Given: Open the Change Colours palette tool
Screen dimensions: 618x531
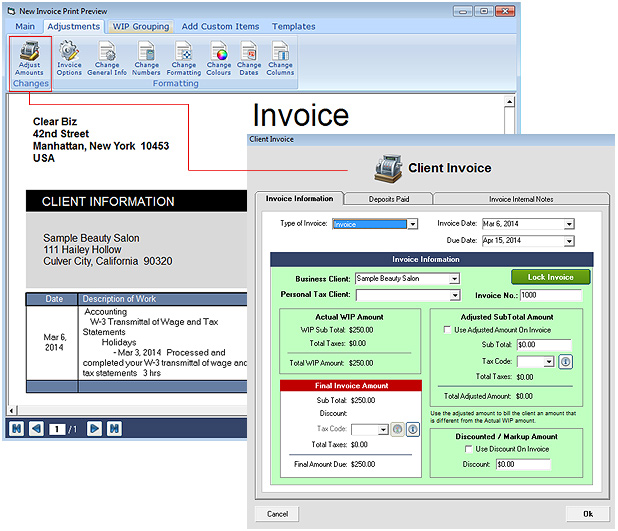Looking at the screenshot, I should (x=219, y=58).
